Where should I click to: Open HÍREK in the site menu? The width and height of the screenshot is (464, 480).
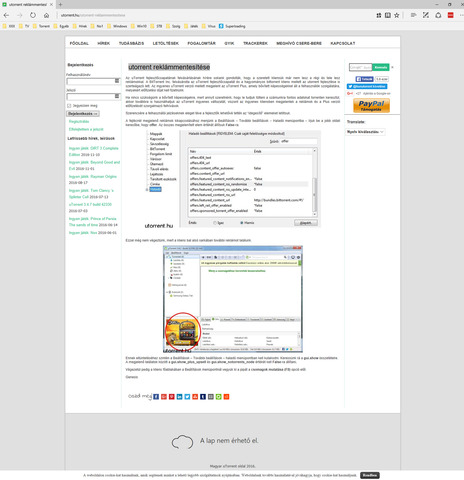104,43
